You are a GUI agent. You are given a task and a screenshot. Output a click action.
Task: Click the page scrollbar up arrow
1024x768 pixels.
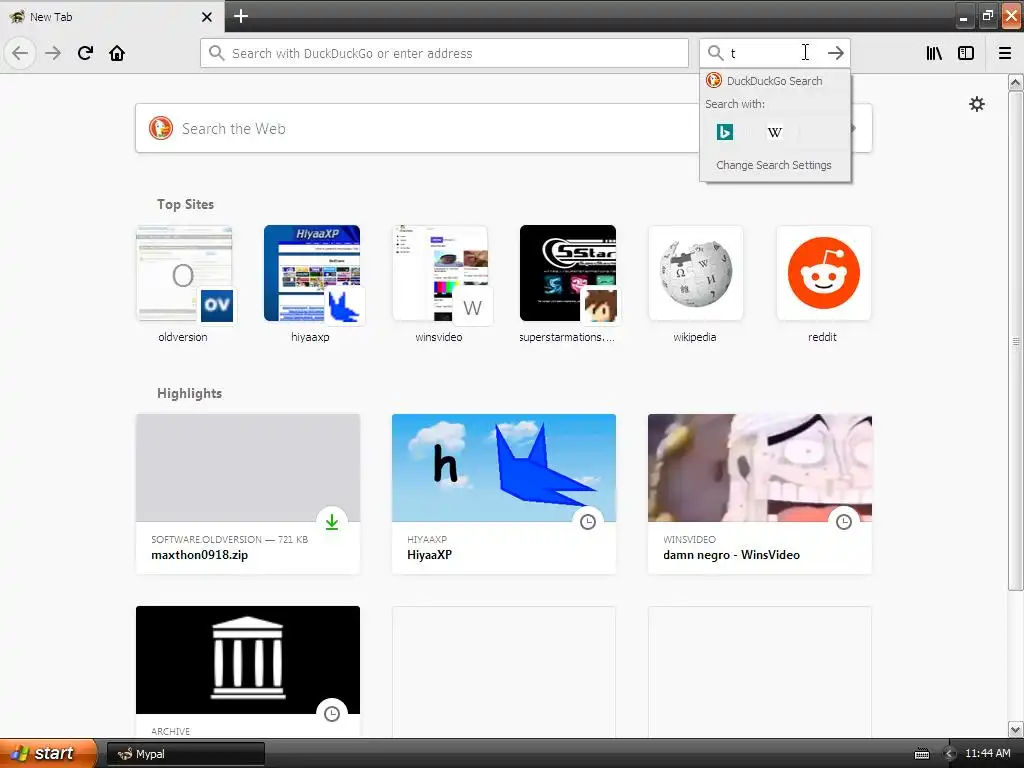click(x=1015, y=82)
